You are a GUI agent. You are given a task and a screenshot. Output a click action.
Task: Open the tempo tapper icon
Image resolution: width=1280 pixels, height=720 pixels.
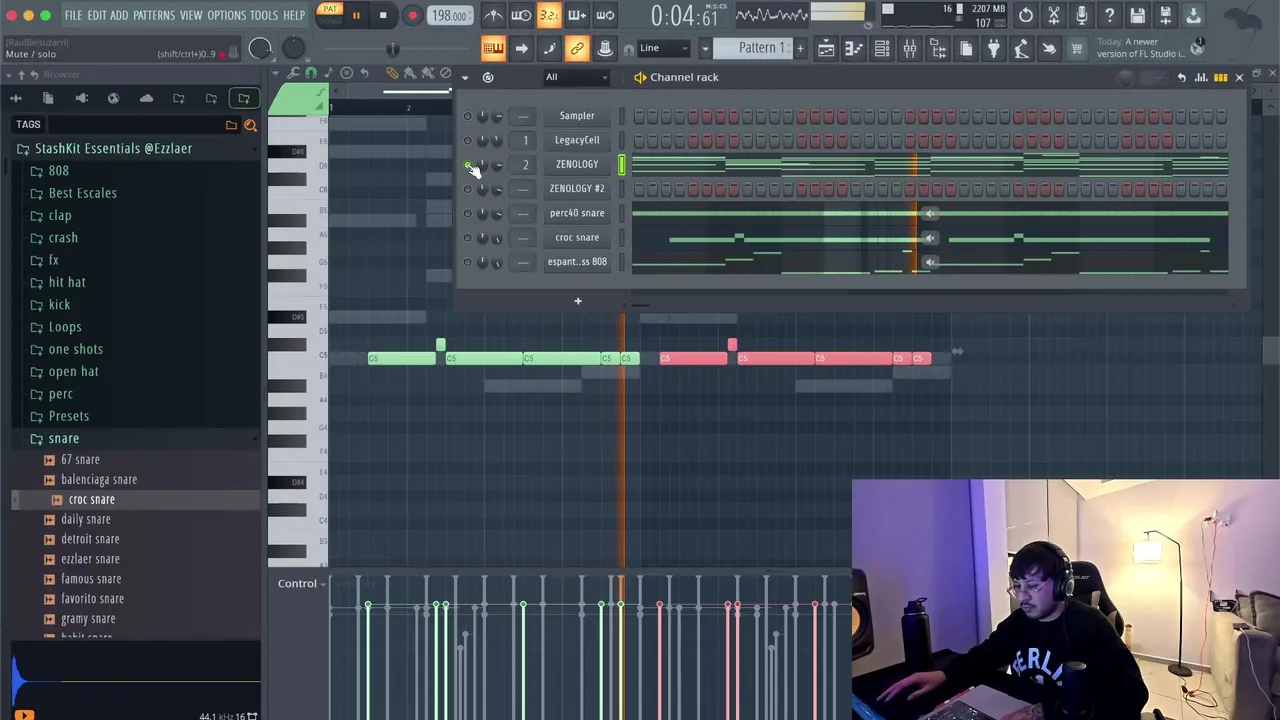(1021, 48)
